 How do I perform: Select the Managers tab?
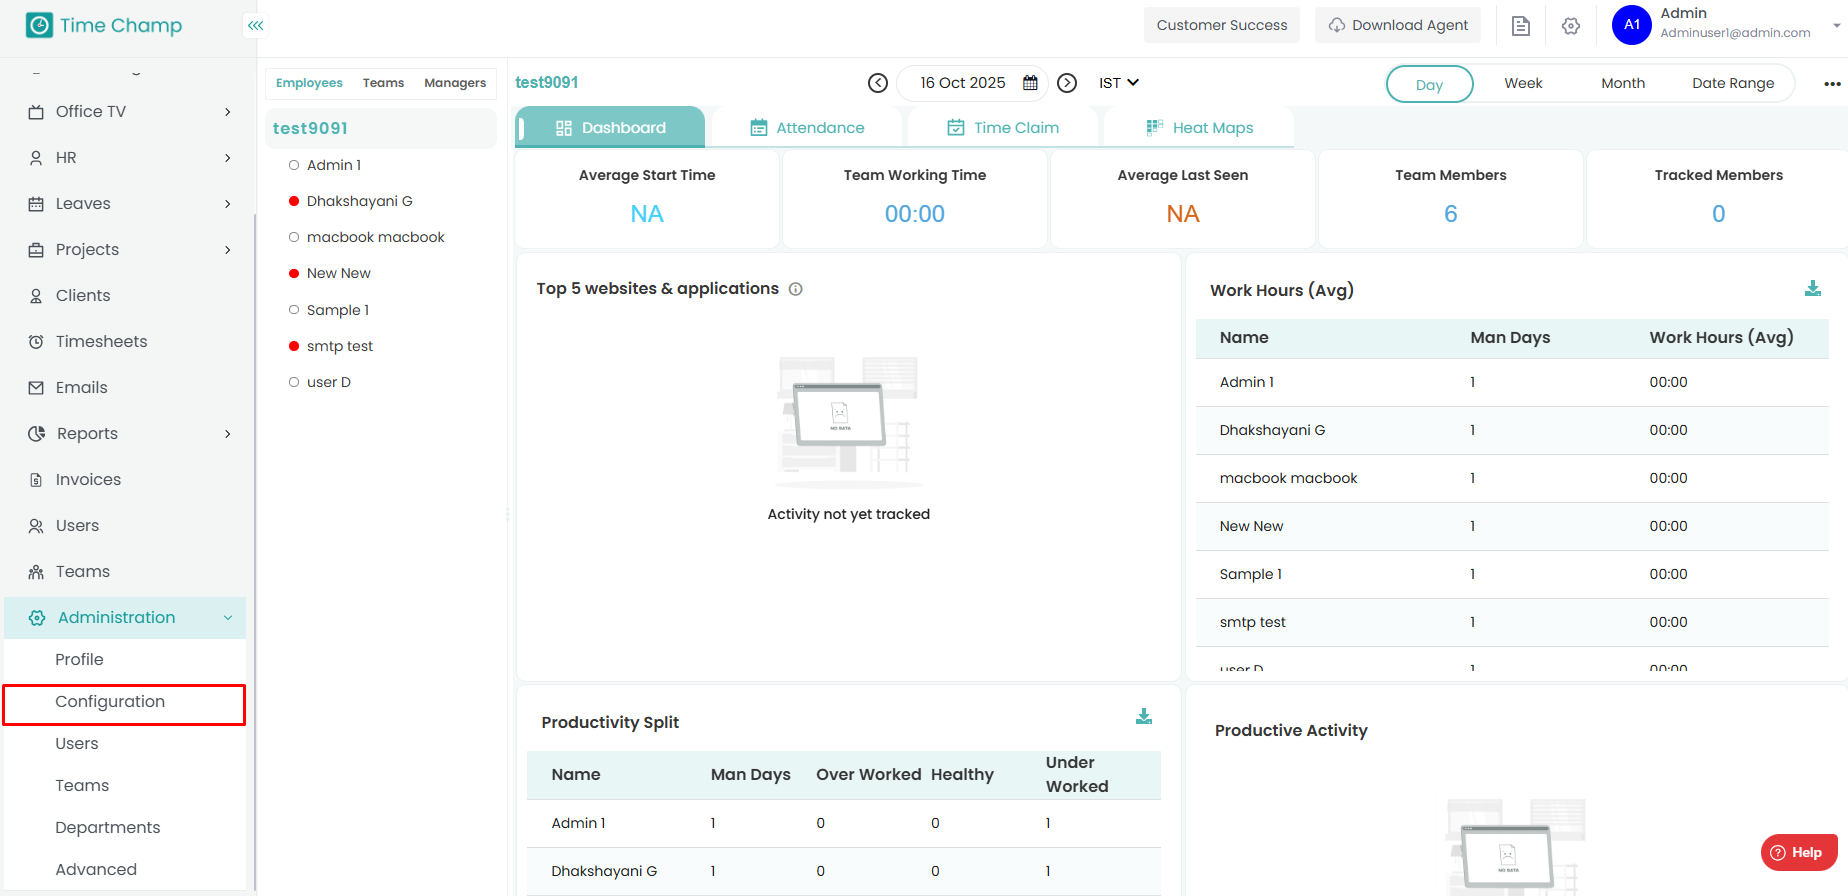pos(455,83)
